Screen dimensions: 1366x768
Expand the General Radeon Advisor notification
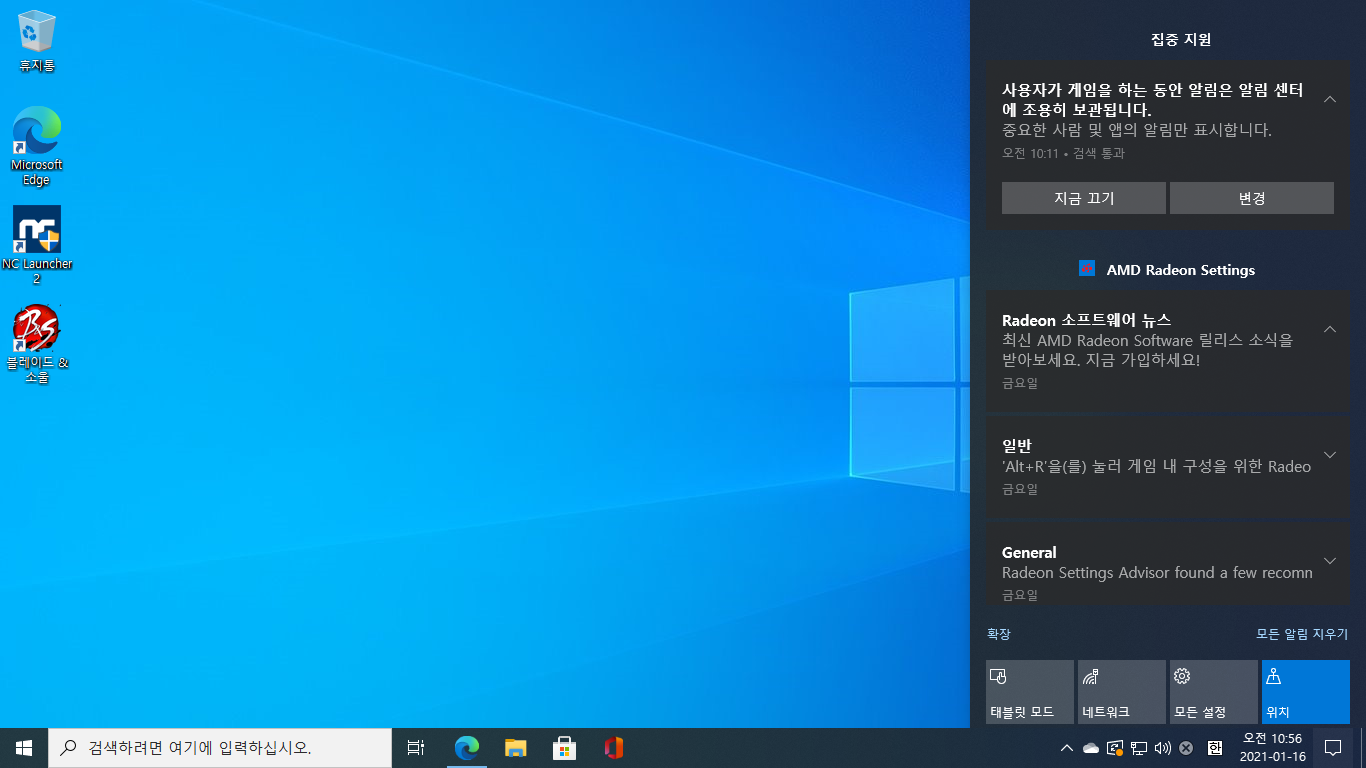(1330, 561)
